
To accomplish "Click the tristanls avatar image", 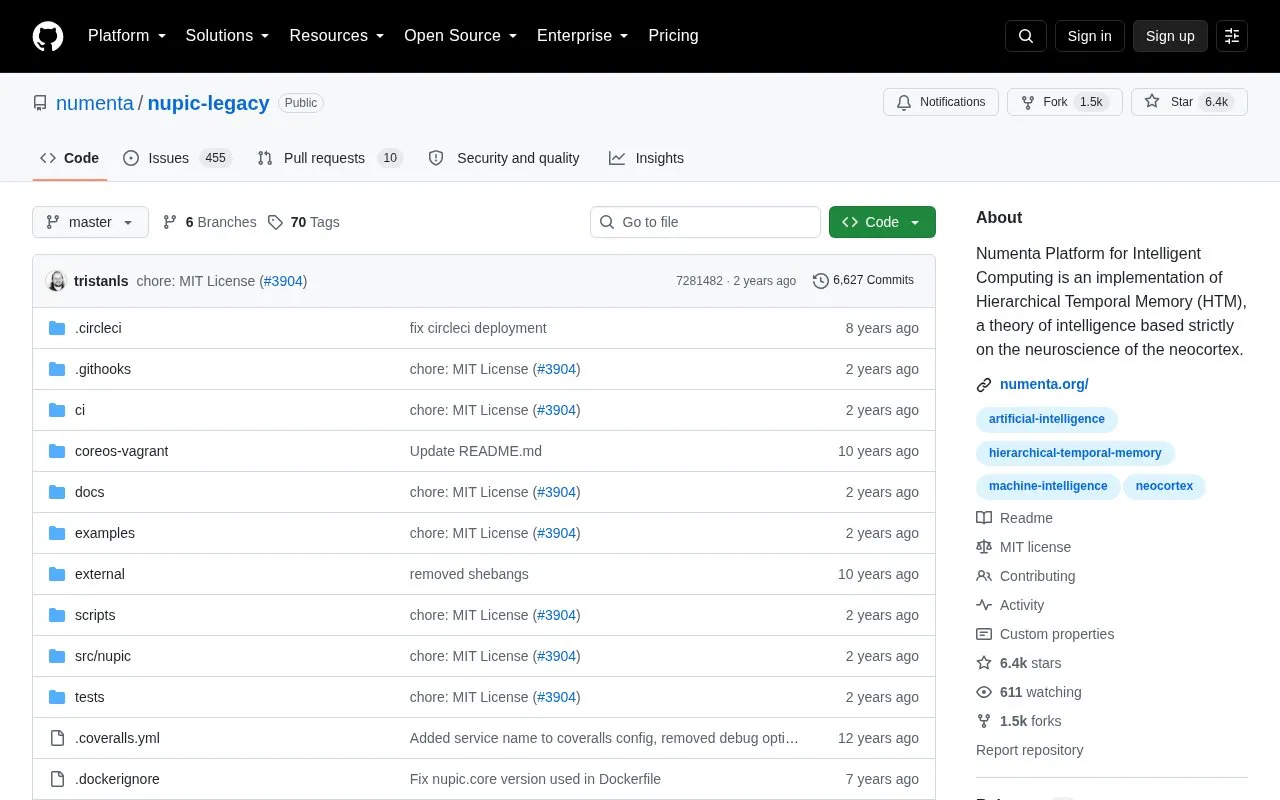I will click(57, 281).
